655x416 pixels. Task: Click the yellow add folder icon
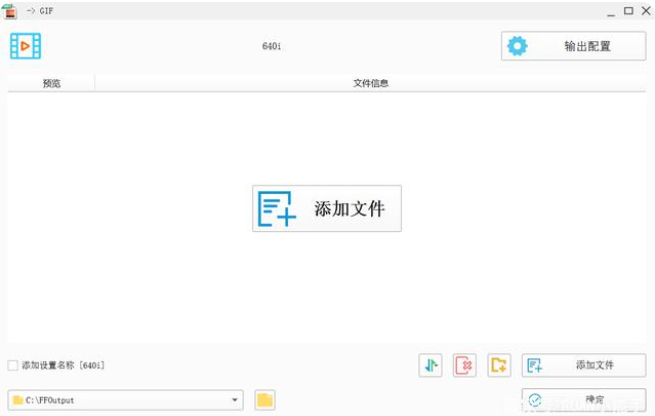[x=499, y=365]
